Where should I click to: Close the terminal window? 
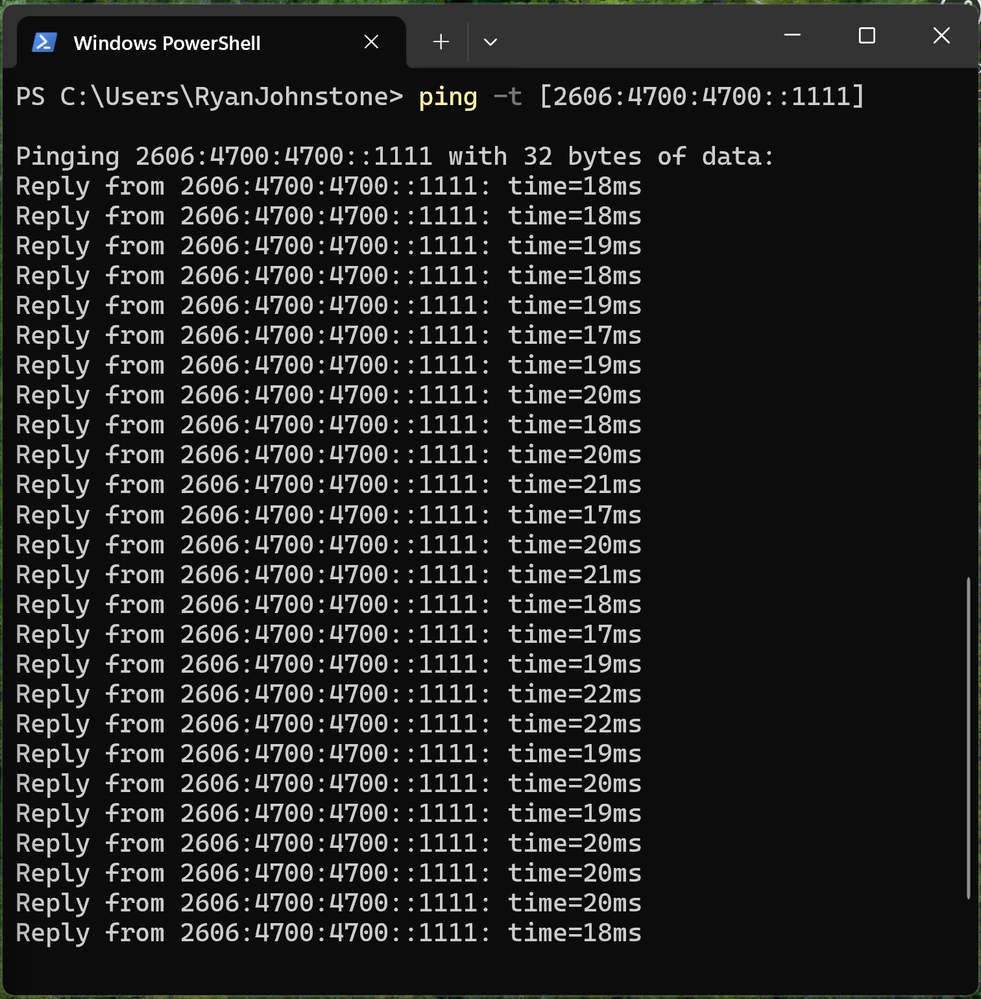(x=940, y=37)
